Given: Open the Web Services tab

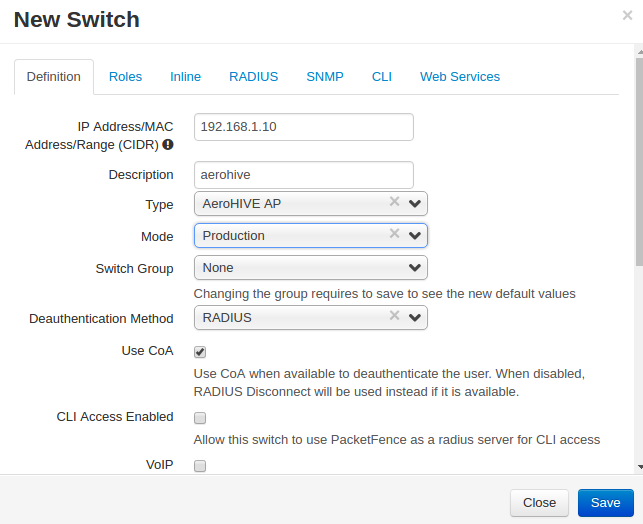Looking at the screenshot, I should click(460, 77).
